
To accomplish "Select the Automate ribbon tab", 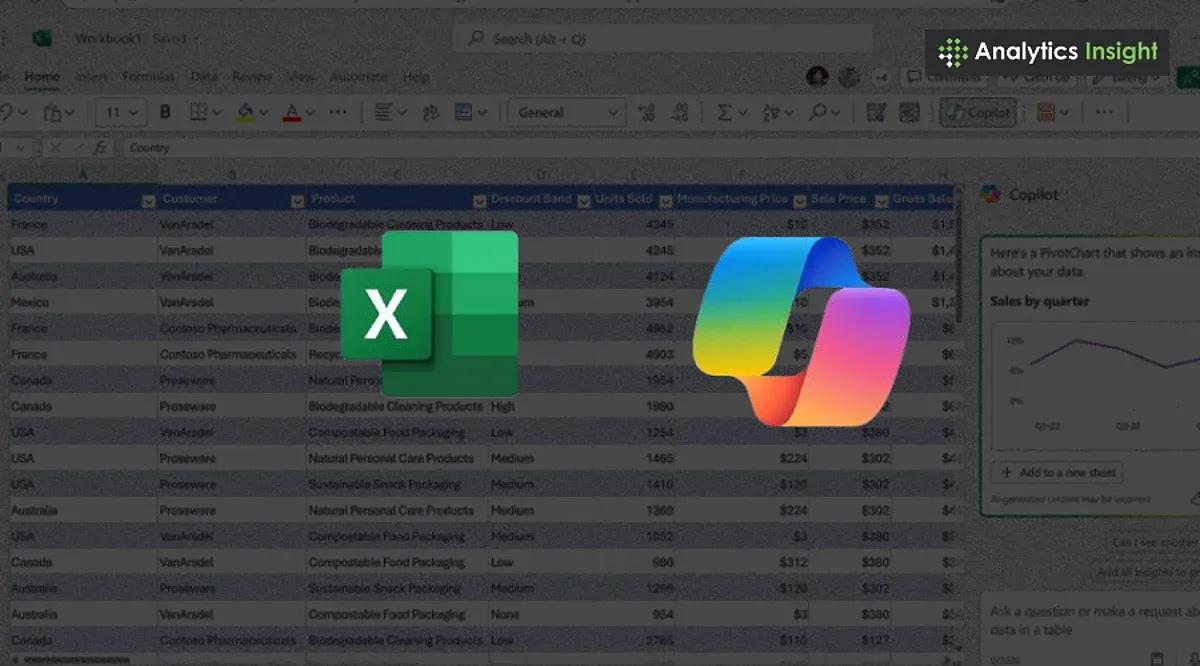I will 358,76.
